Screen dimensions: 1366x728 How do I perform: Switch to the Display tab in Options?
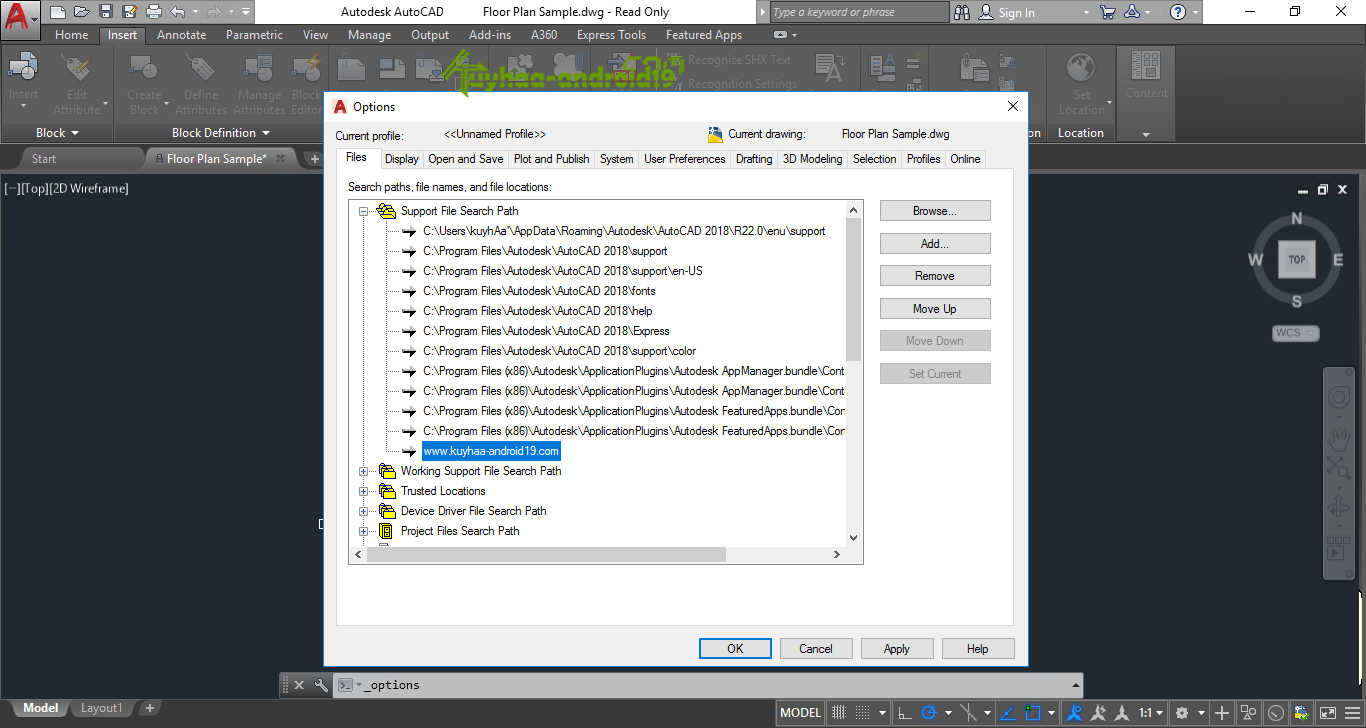[x=402, y=159]
